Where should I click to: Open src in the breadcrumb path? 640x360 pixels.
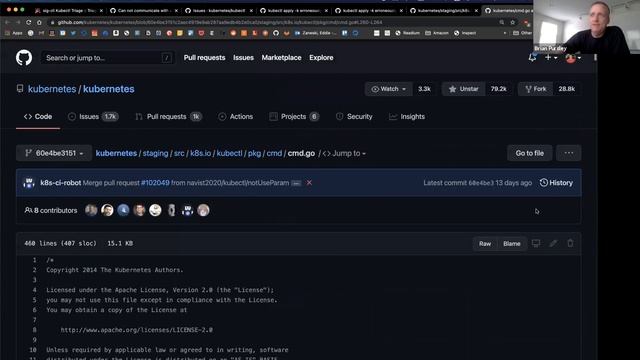pyautogui.click(x=179, y=153)
